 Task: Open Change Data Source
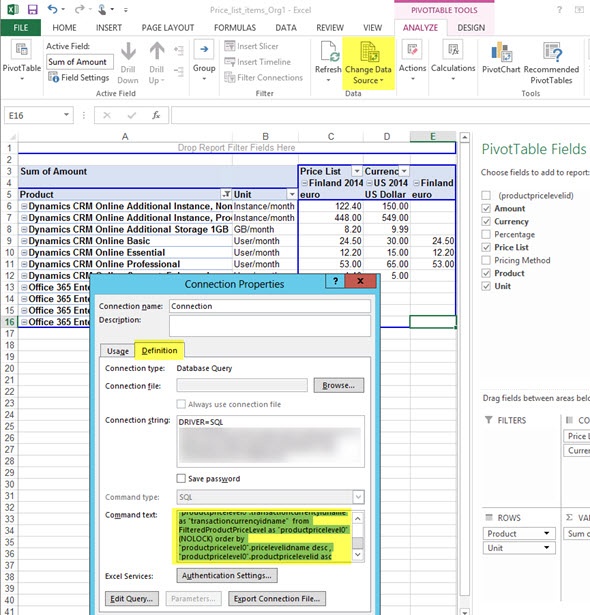(x=368, y=63)
